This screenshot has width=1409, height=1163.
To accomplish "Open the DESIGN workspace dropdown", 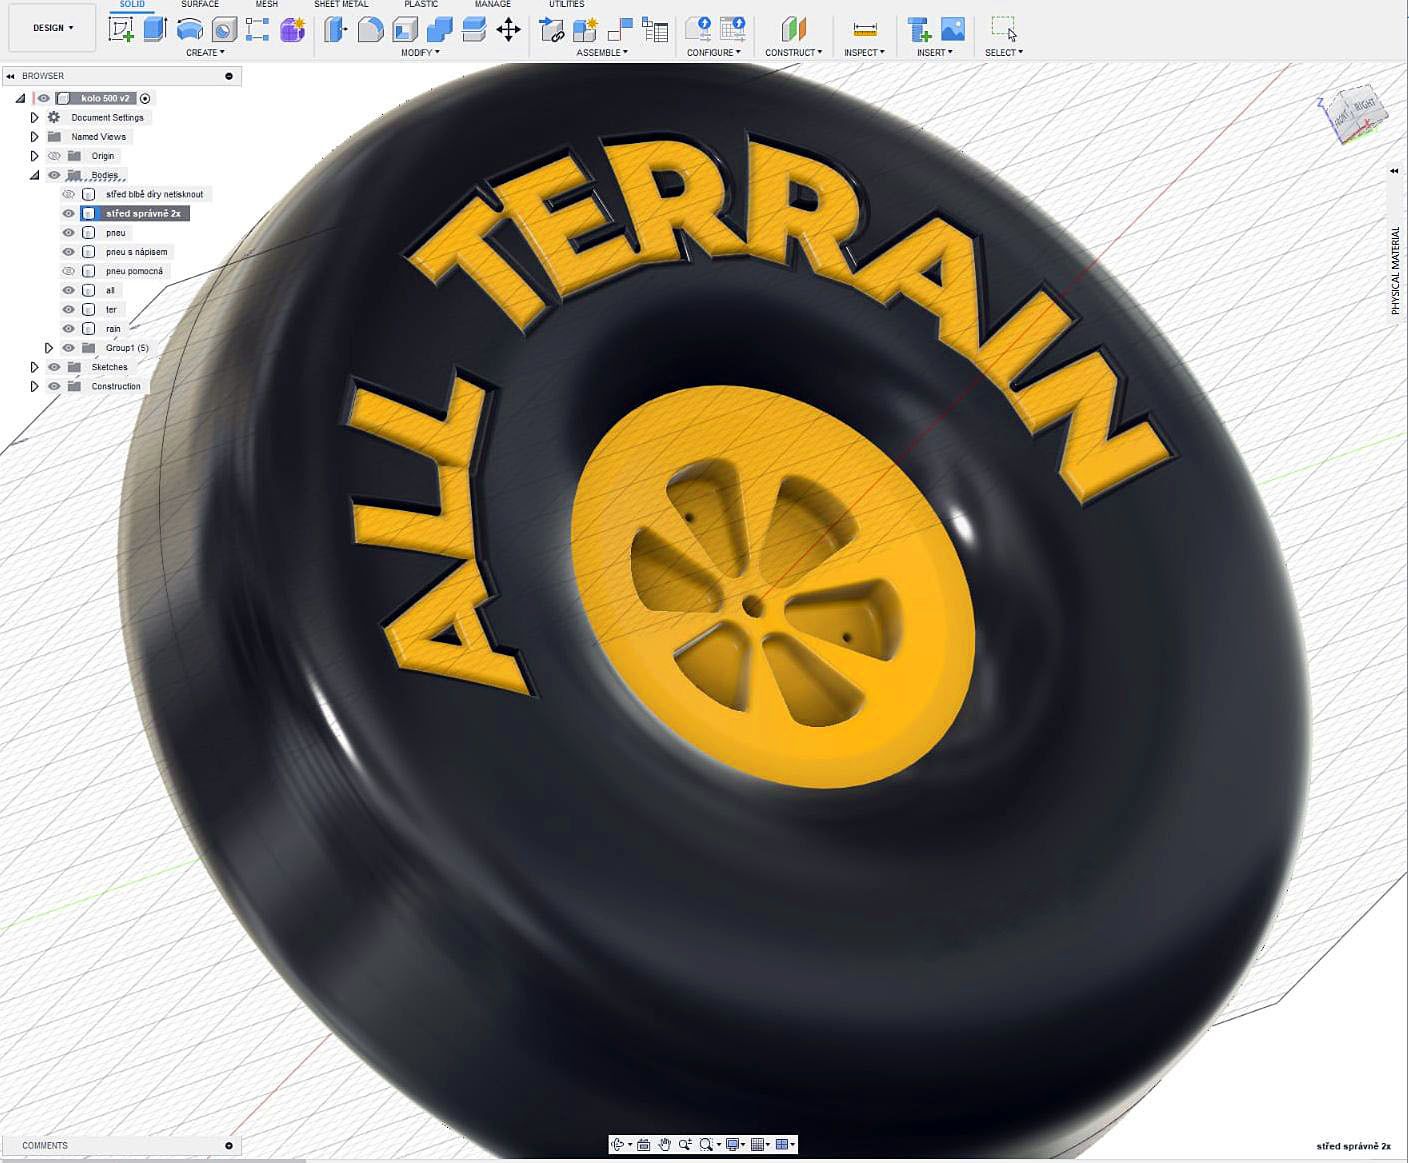I will [x=53, y=28].
